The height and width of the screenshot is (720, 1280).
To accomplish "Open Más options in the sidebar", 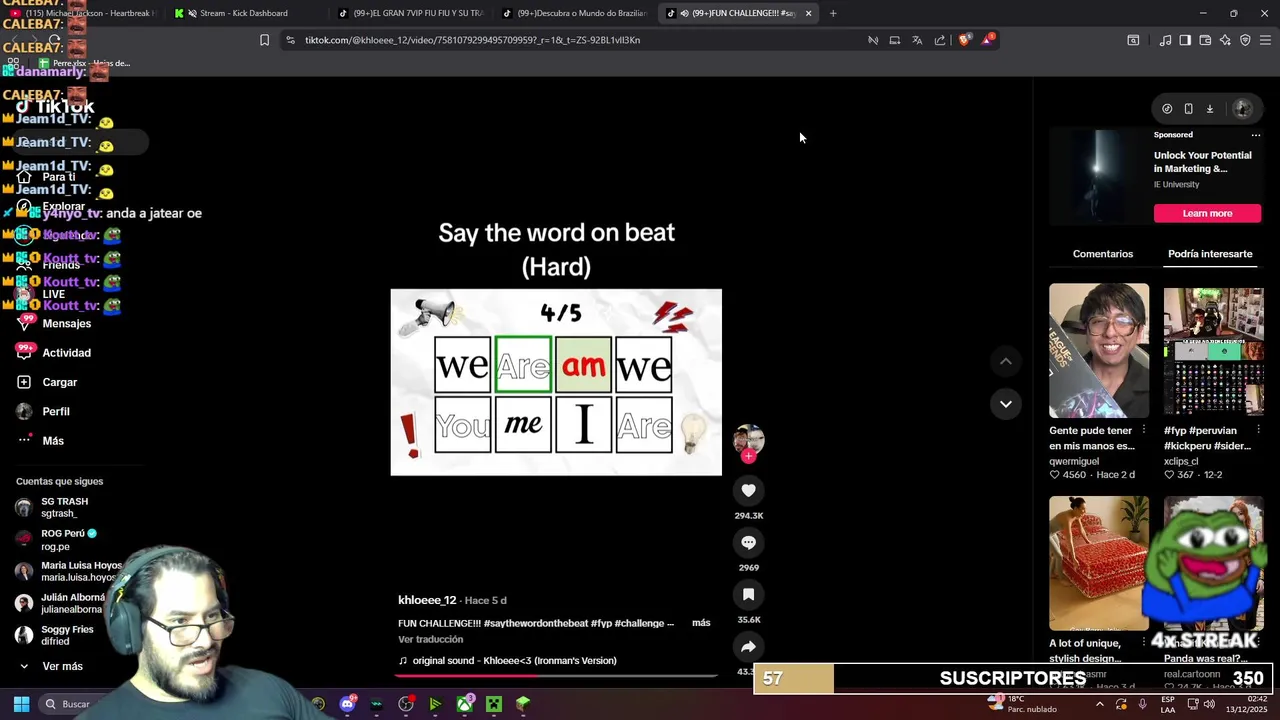I will click(x=52, y=440).
